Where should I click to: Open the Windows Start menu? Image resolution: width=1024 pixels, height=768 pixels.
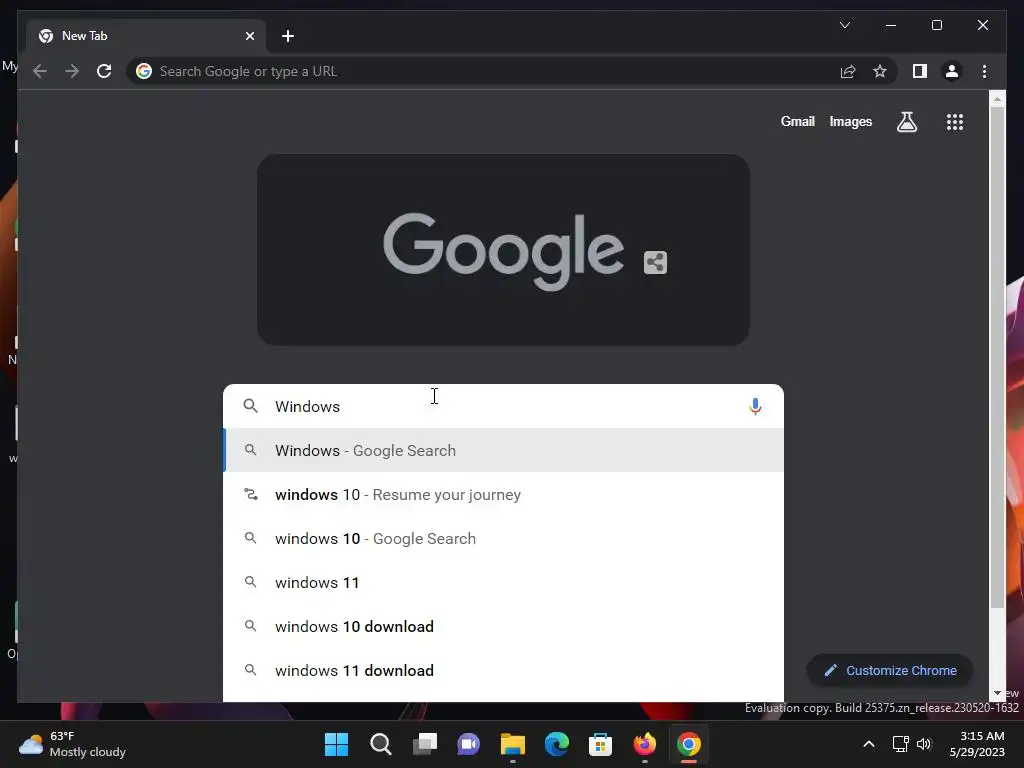click(336, 744)
